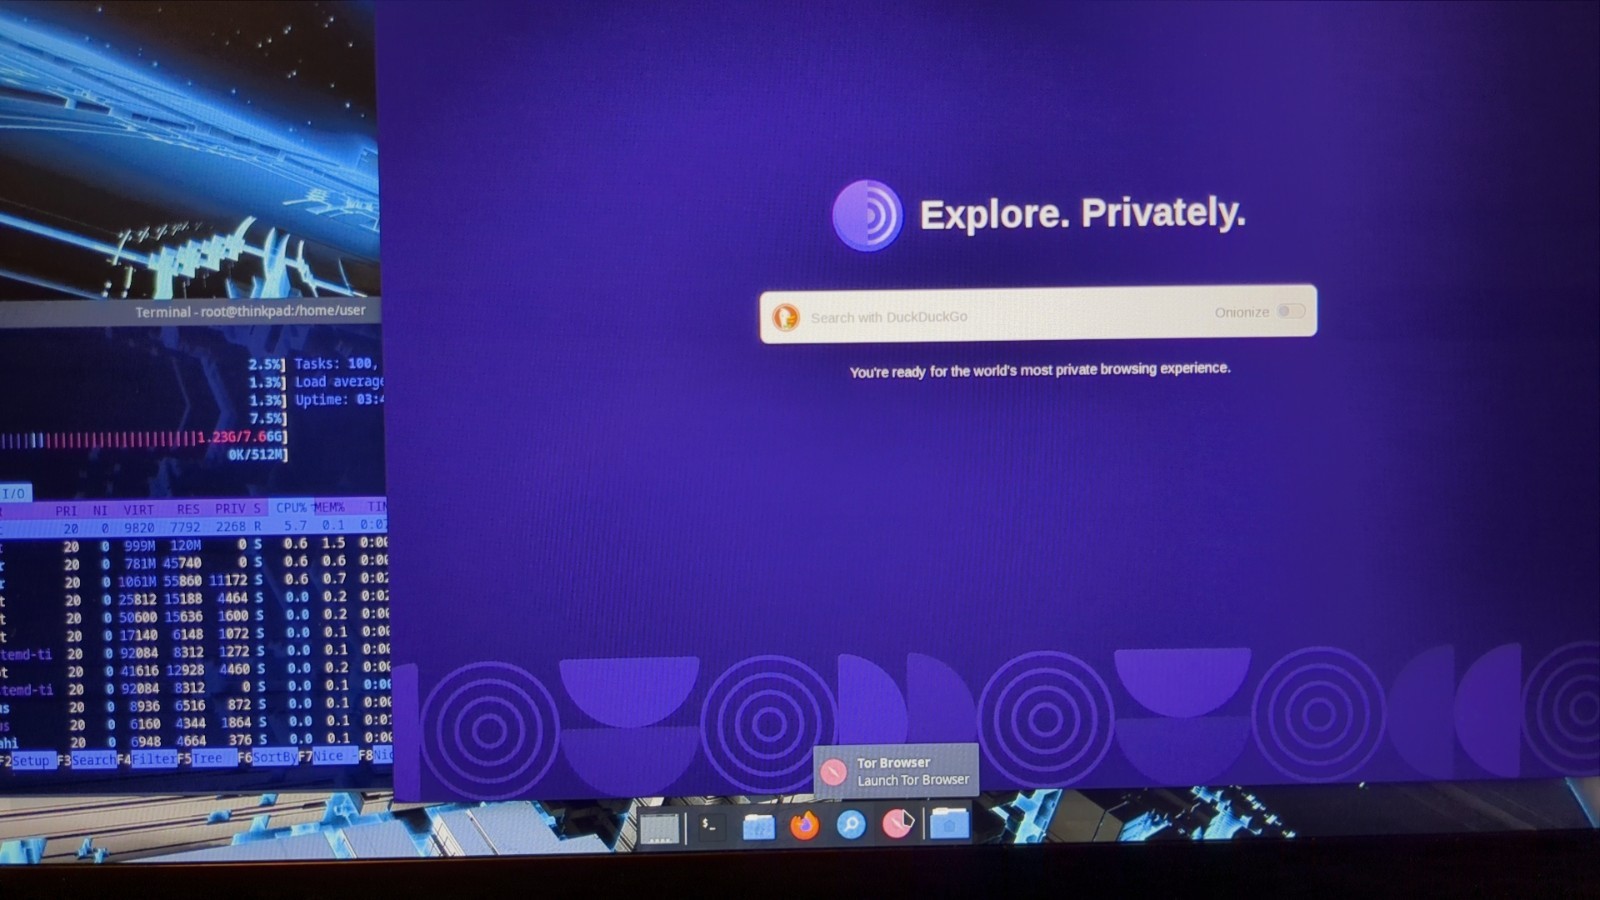Open the File Manager folder in dock
1600x900 pixels.
click(758, 826)
